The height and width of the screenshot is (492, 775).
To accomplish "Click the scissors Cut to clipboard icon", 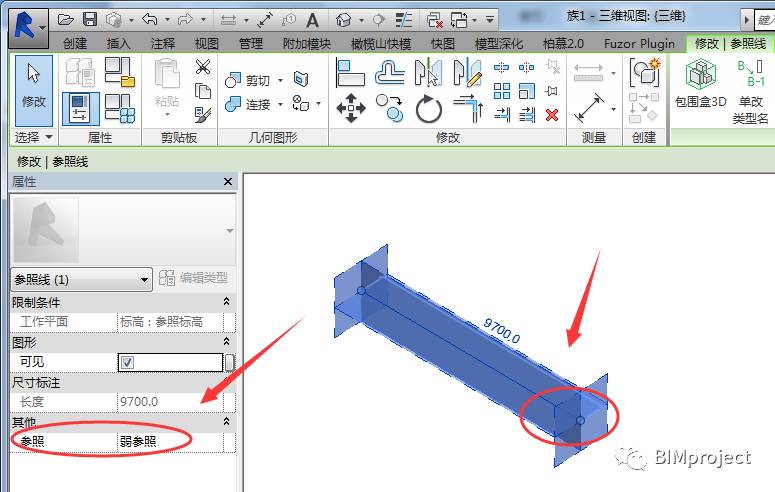I will 203,67.
